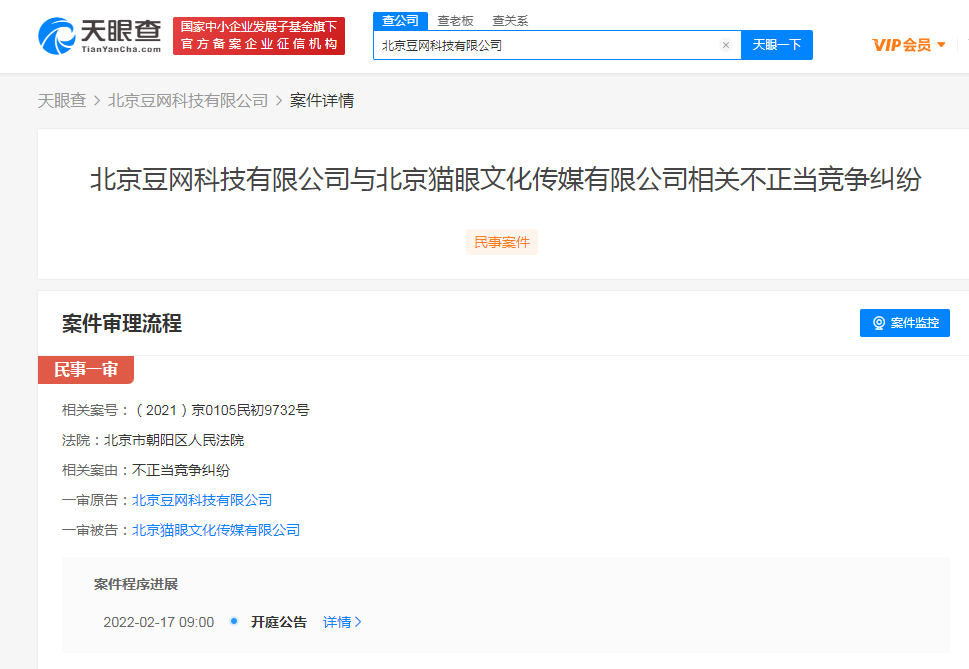The image size is (969, 669).
Task: Open plaintiff link 北京豆网科技有限公司
Action: coord(202,500)
